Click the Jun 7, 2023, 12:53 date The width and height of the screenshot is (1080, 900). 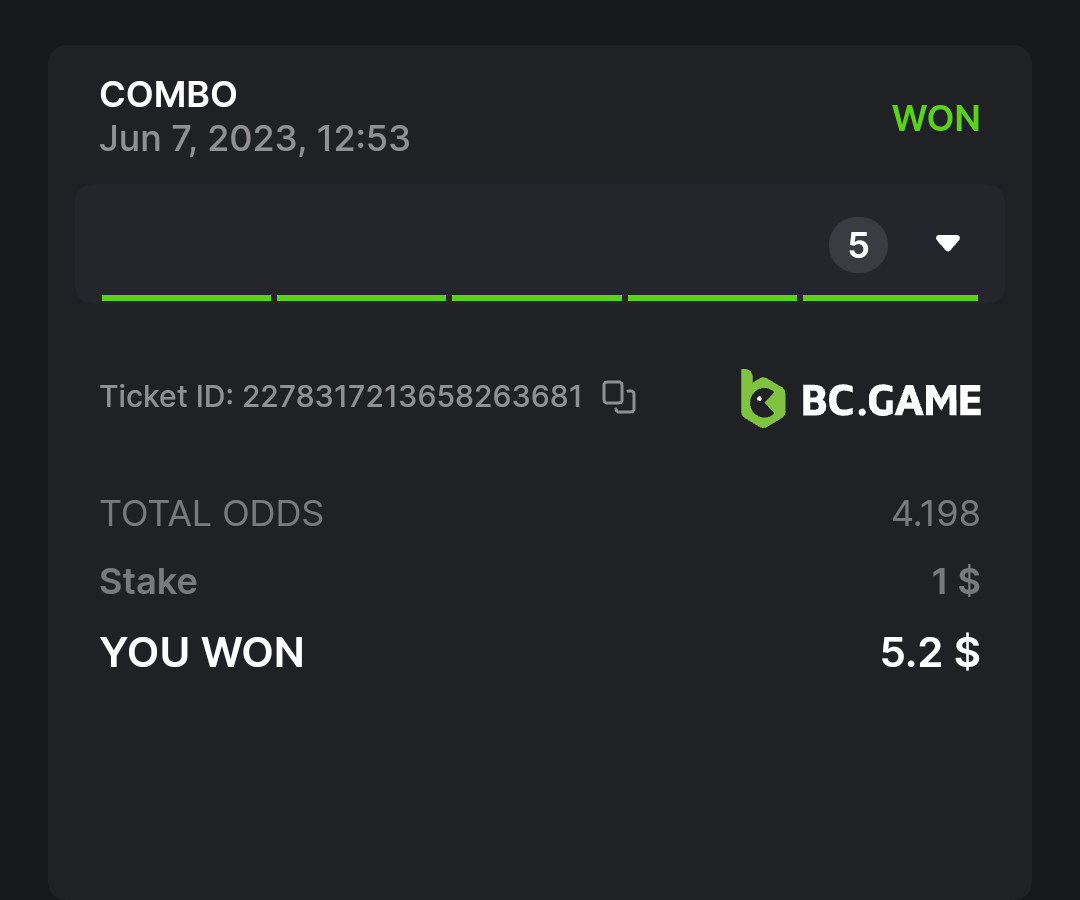click(x=255, y=138)
